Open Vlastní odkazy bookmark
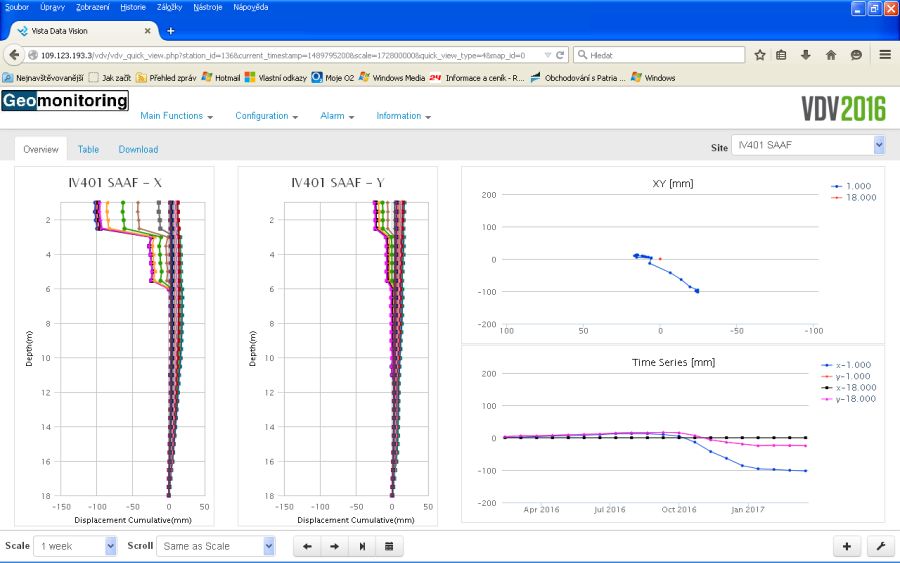 tap(276, 77)
